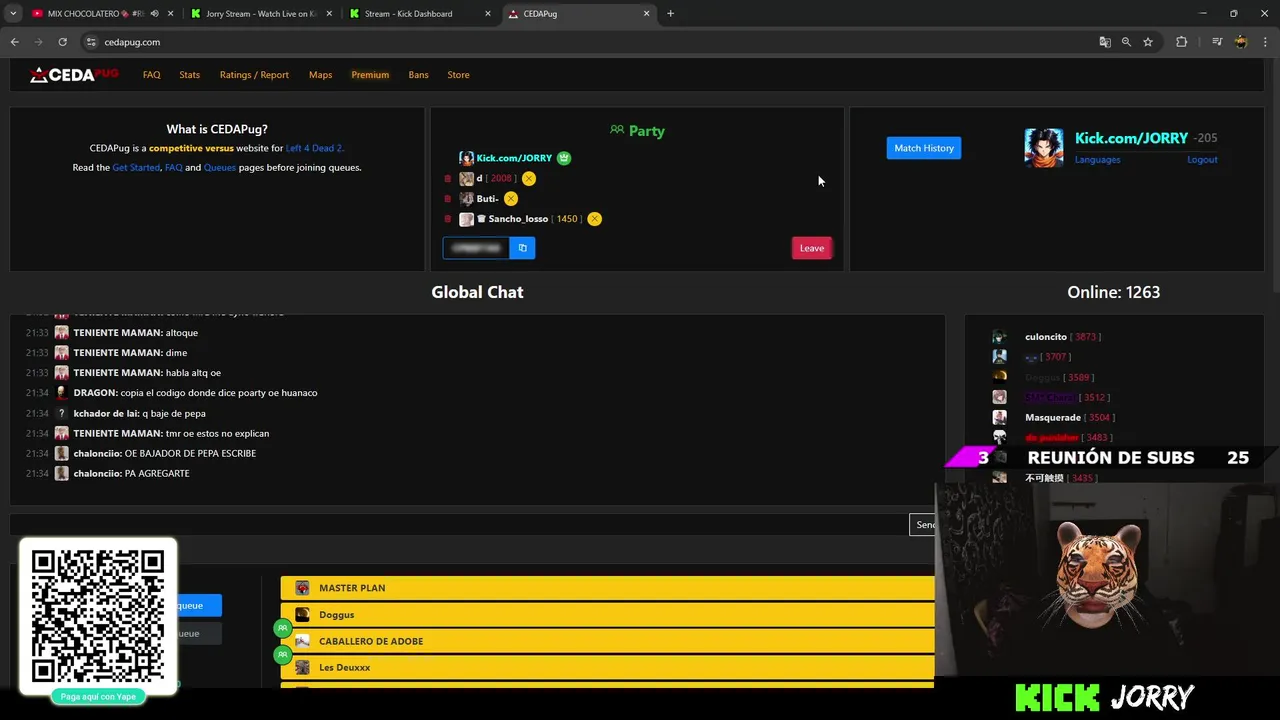
Task: Click culoncito in the online list
Action: [1046, 337]
